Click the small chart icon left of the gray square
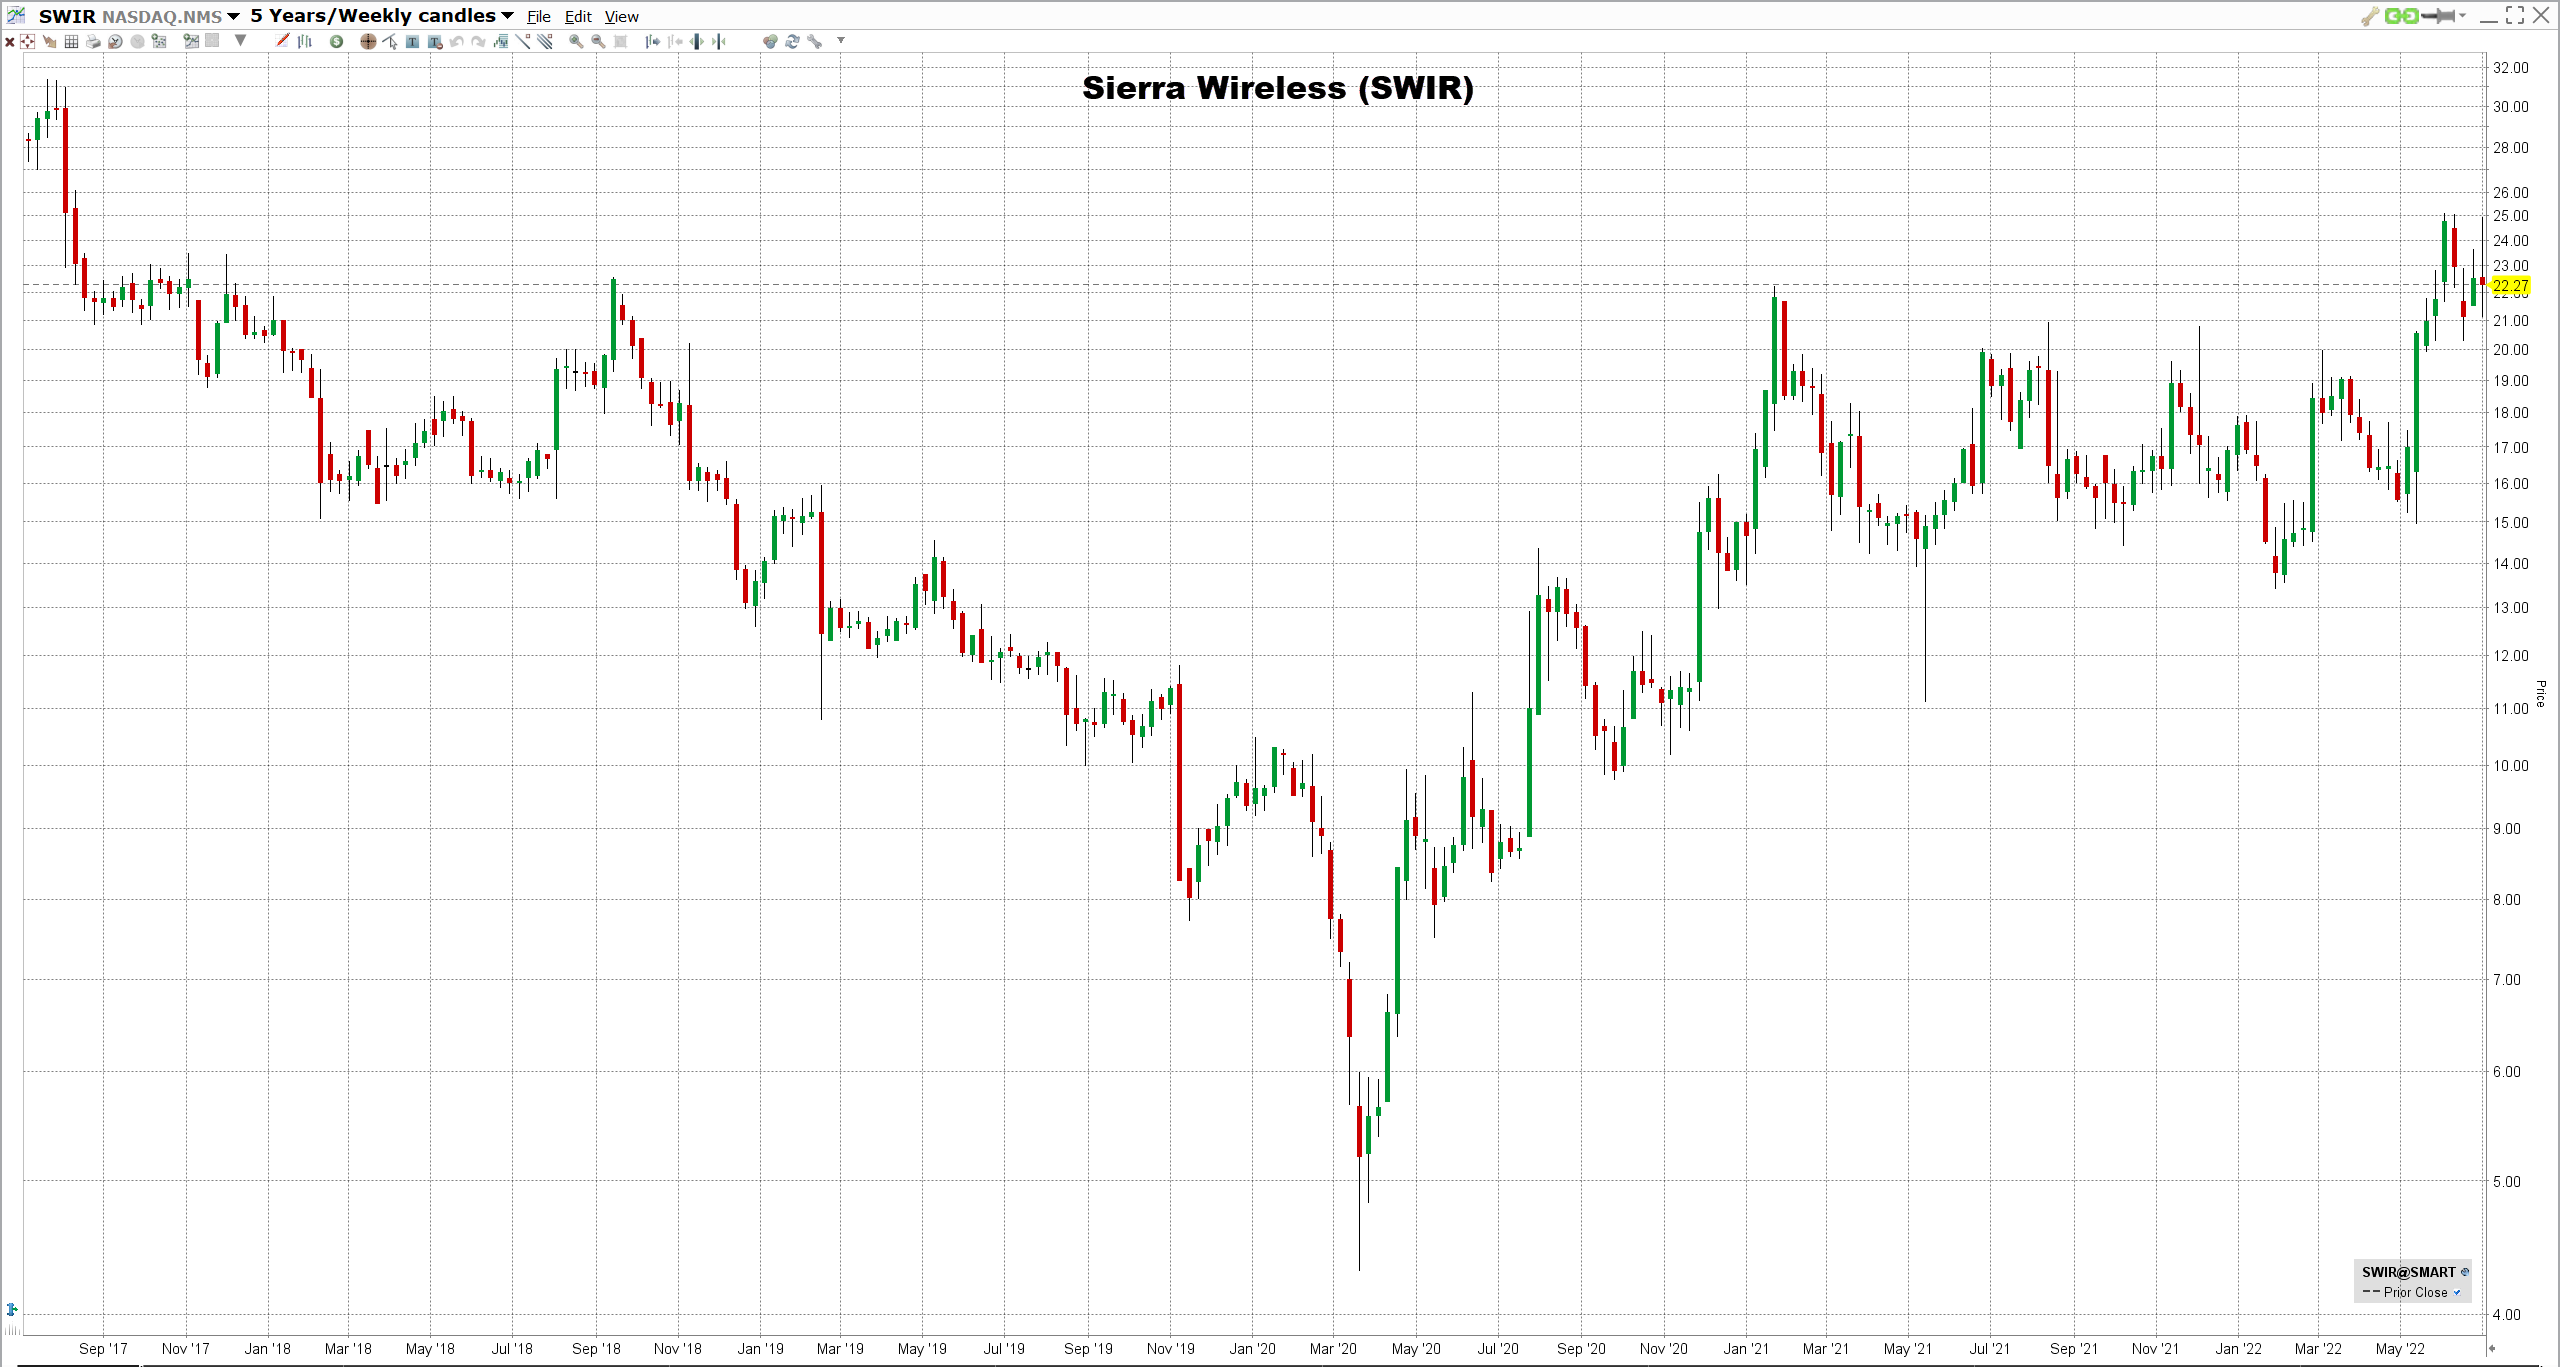 click(x=191, y=41)
